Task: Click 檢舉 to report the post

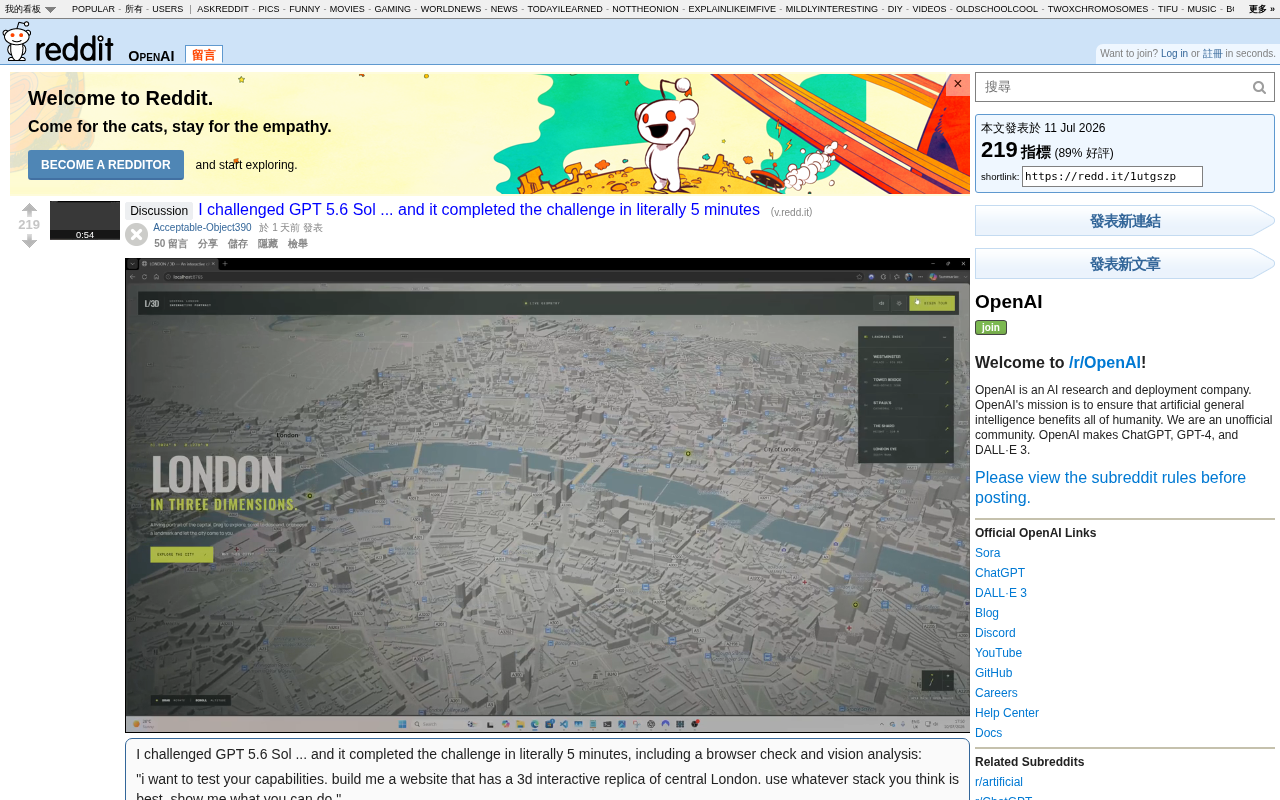Action: point(298,244)
